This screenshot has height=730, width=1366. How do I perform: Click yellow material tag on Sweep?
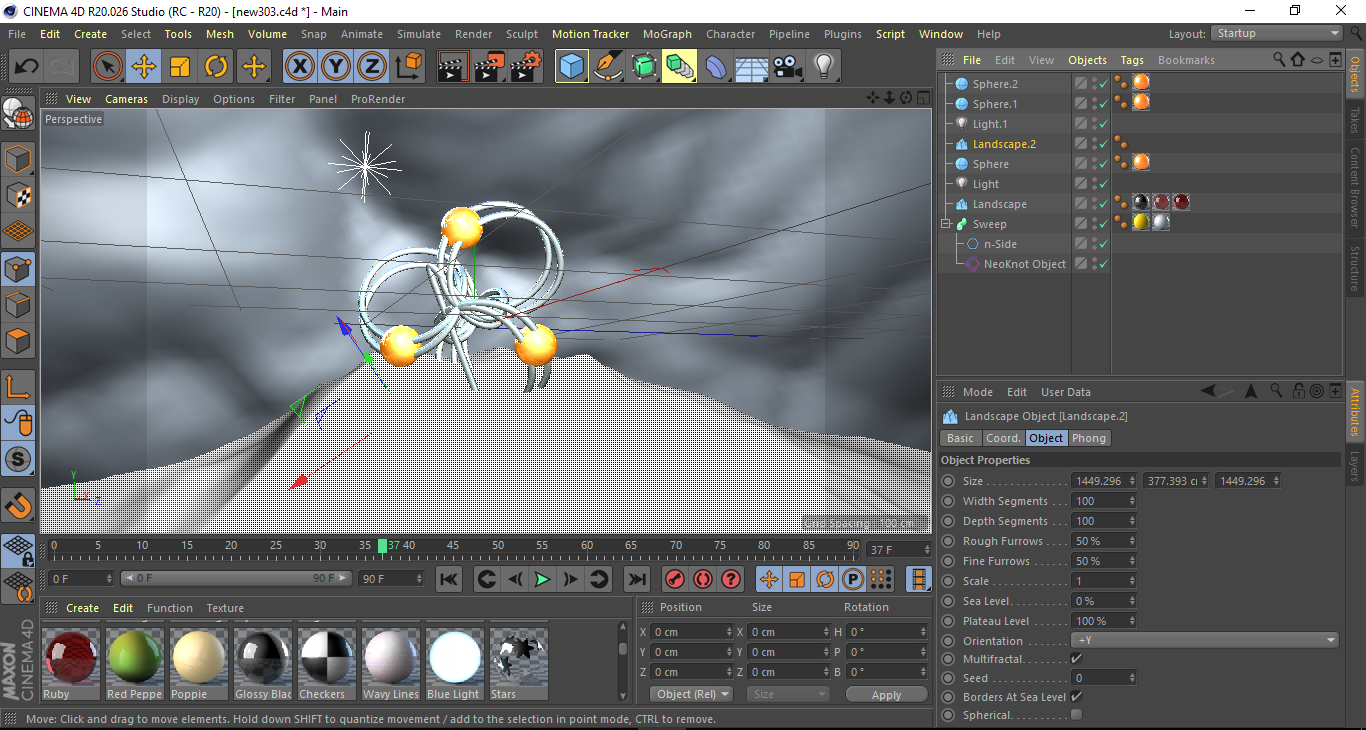1140,222
